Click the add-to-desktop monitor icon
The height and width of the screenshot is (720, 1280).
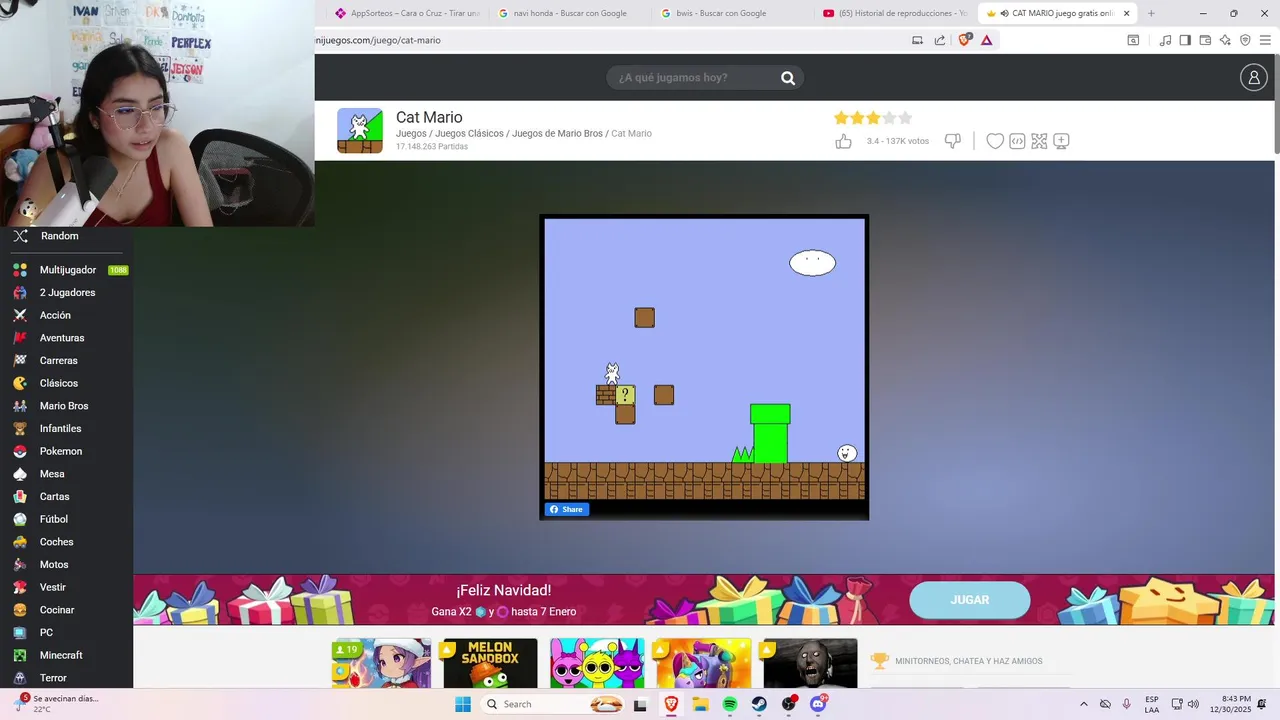[1061, 141]
